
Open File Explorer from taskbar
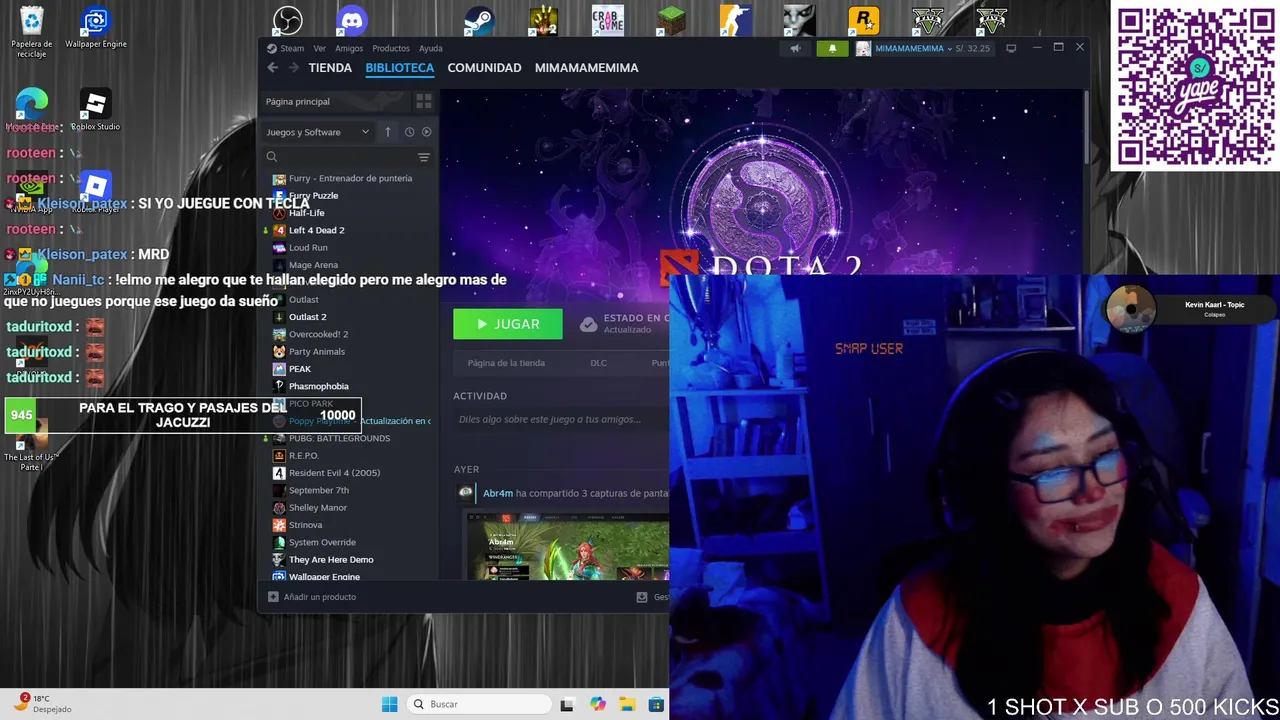pyautogui.click(x=627, y=704)
